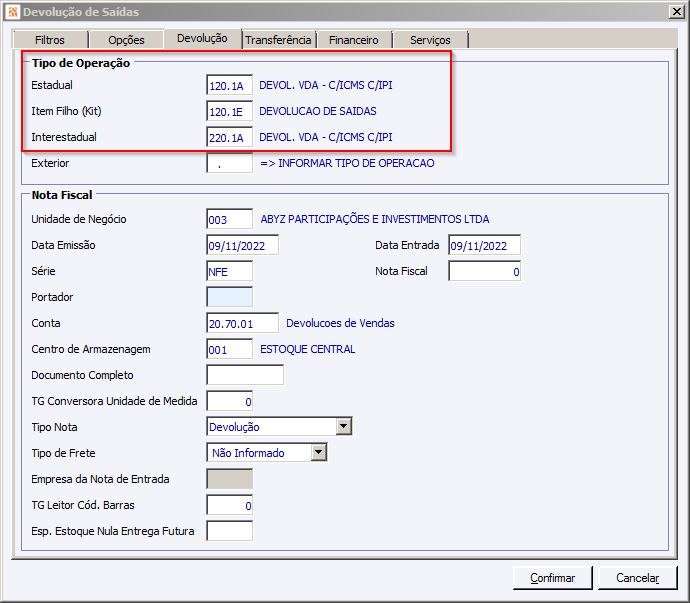Click the Empresa da Nota de Entrada field
This screenshot has height=603, width=690.
(x=229, y=479)
